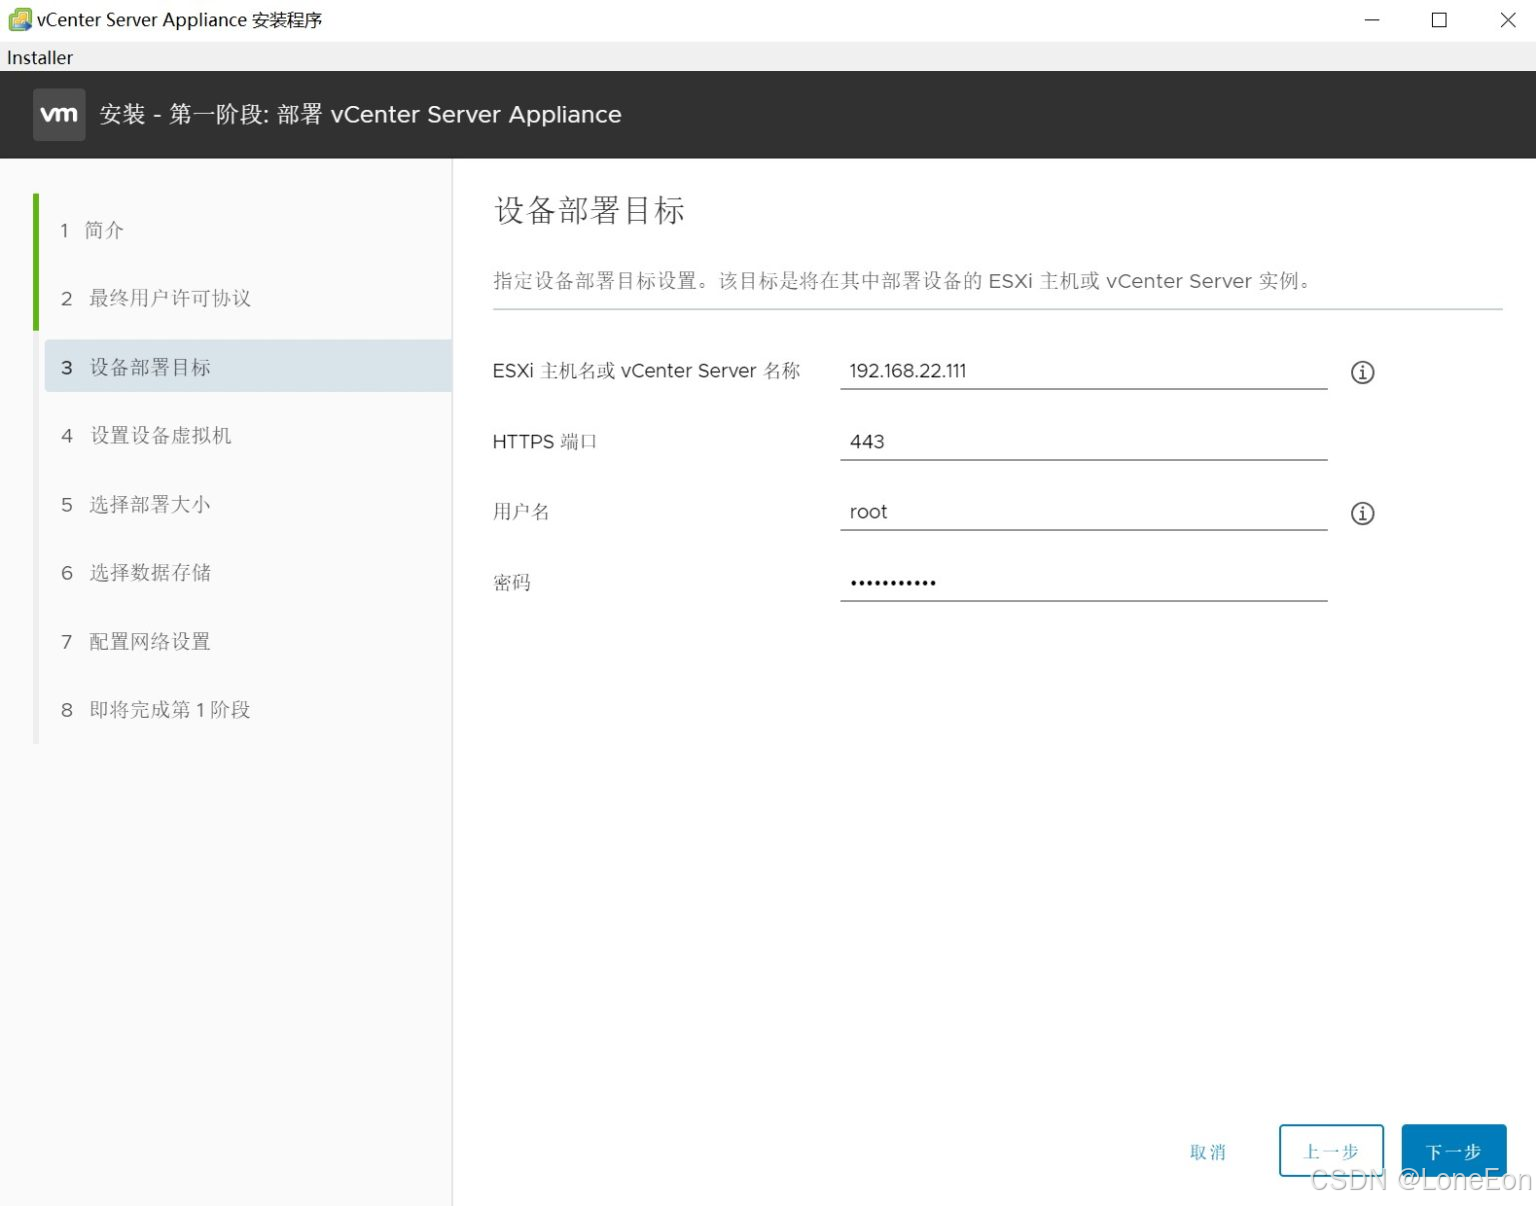Screen dimensions: 1536x1206
Task: Click the info icon beside 用户名 field
Action: pos(1362,513)
